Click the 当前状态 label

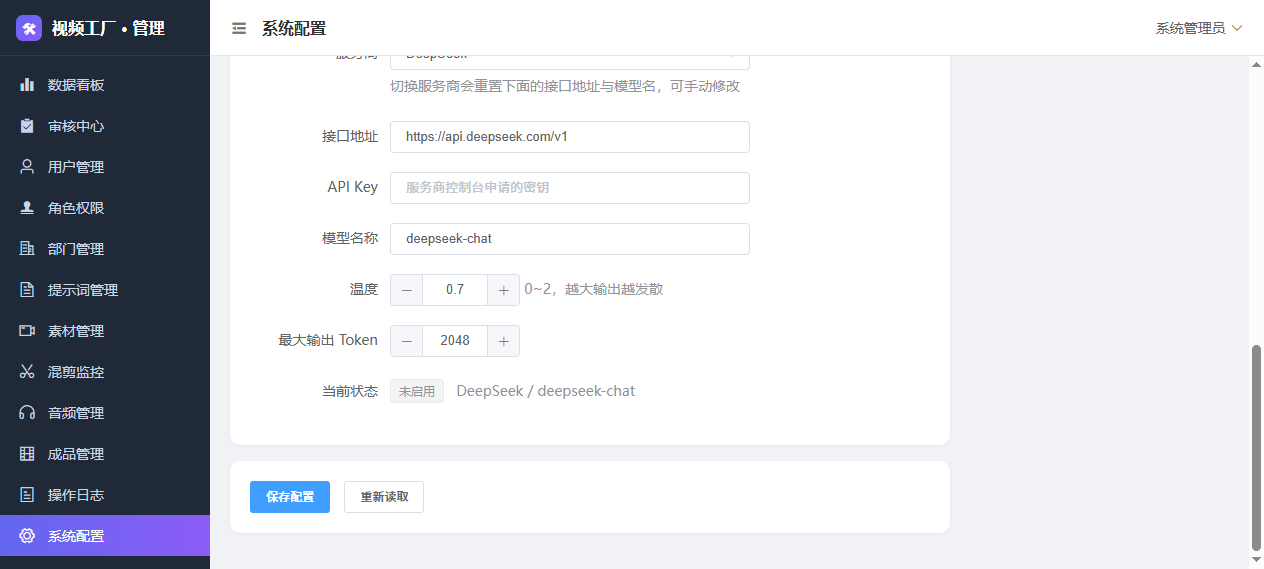pos(350,391)
